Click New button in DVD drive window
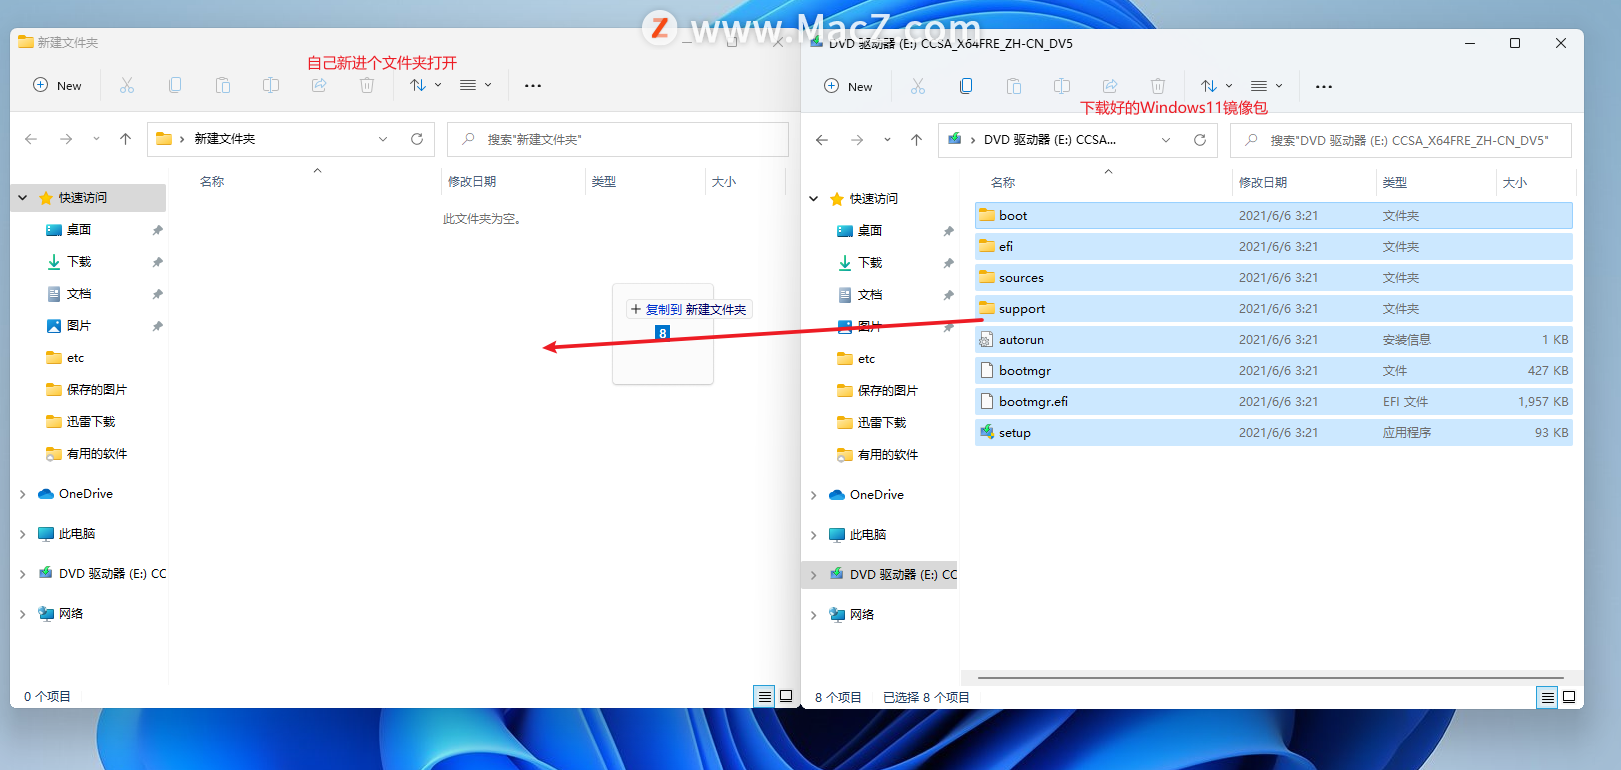Viewport: 1621px width, 770px height. tap(849, 86)
